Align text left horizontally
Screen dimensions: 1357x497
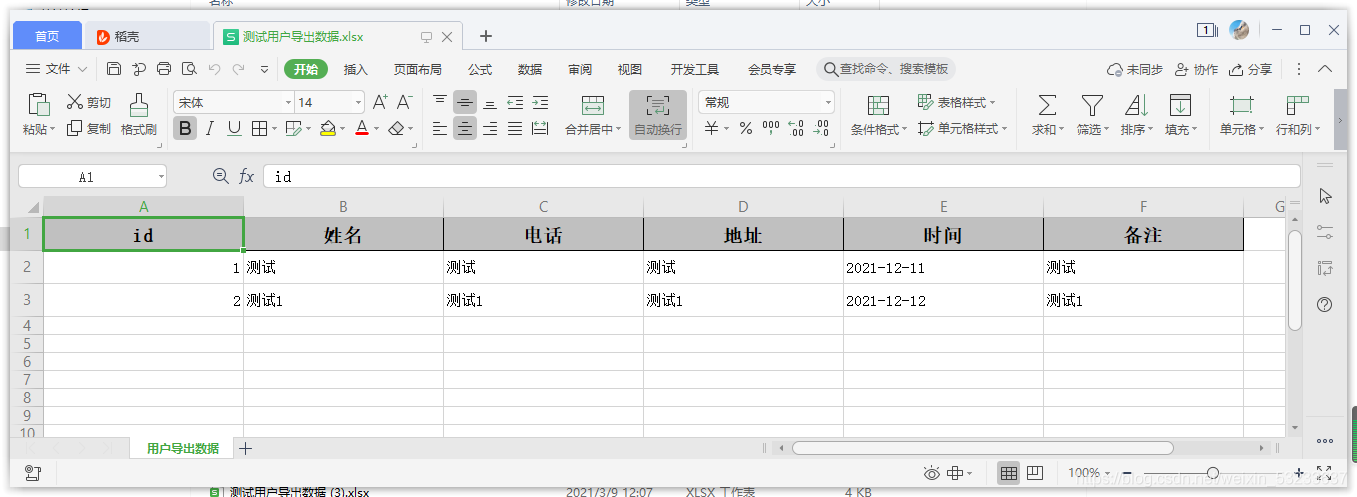(x=440, y=128)
